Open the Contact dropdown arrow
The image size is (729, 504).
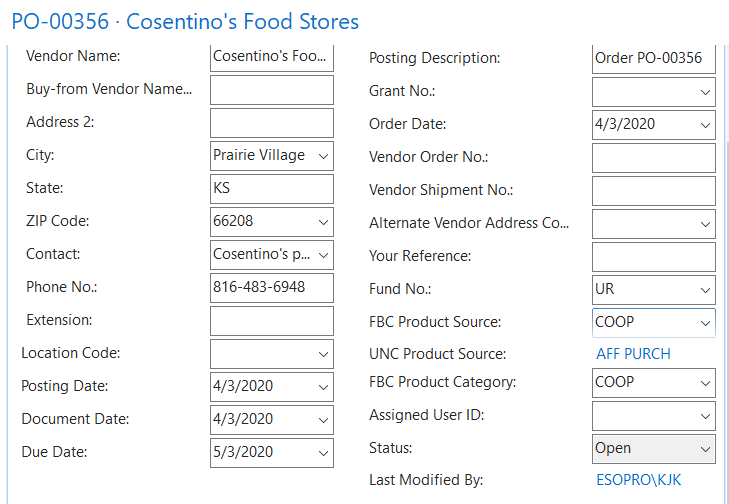(323, 255)
